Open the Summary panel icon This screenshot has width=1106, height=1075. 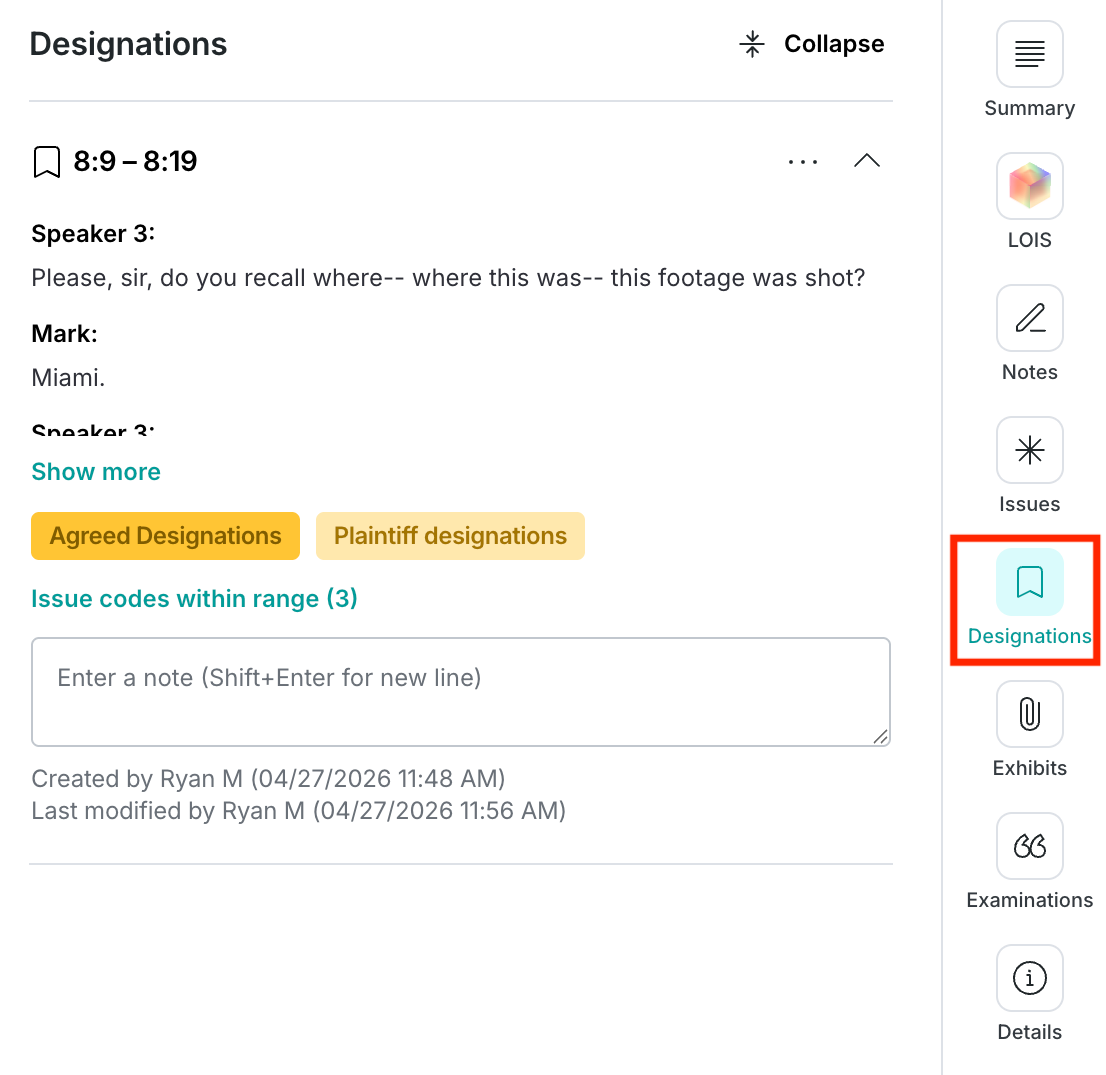[x=1029, y=54]
